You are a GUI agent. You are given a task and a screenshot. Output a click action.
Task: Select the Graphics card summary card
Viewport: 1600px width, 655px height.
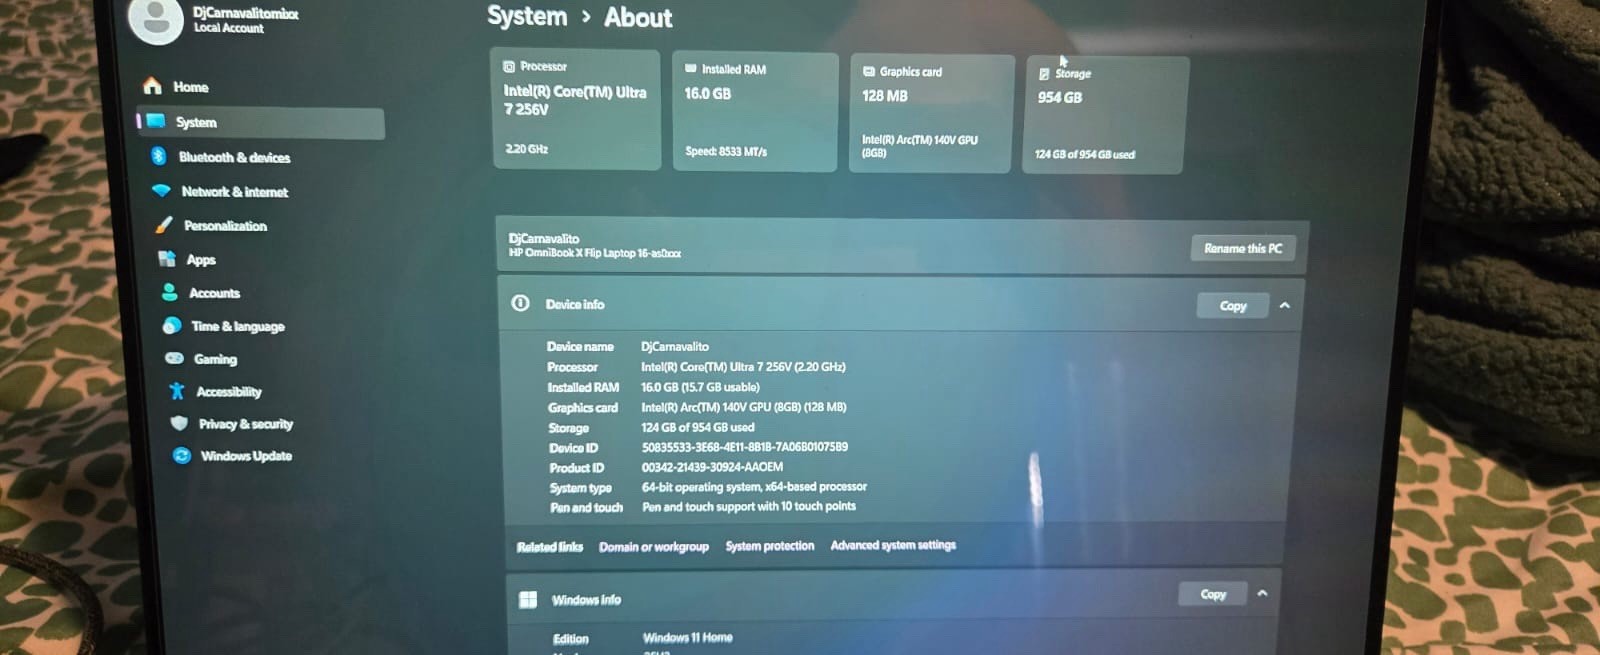tap(931, 113)
